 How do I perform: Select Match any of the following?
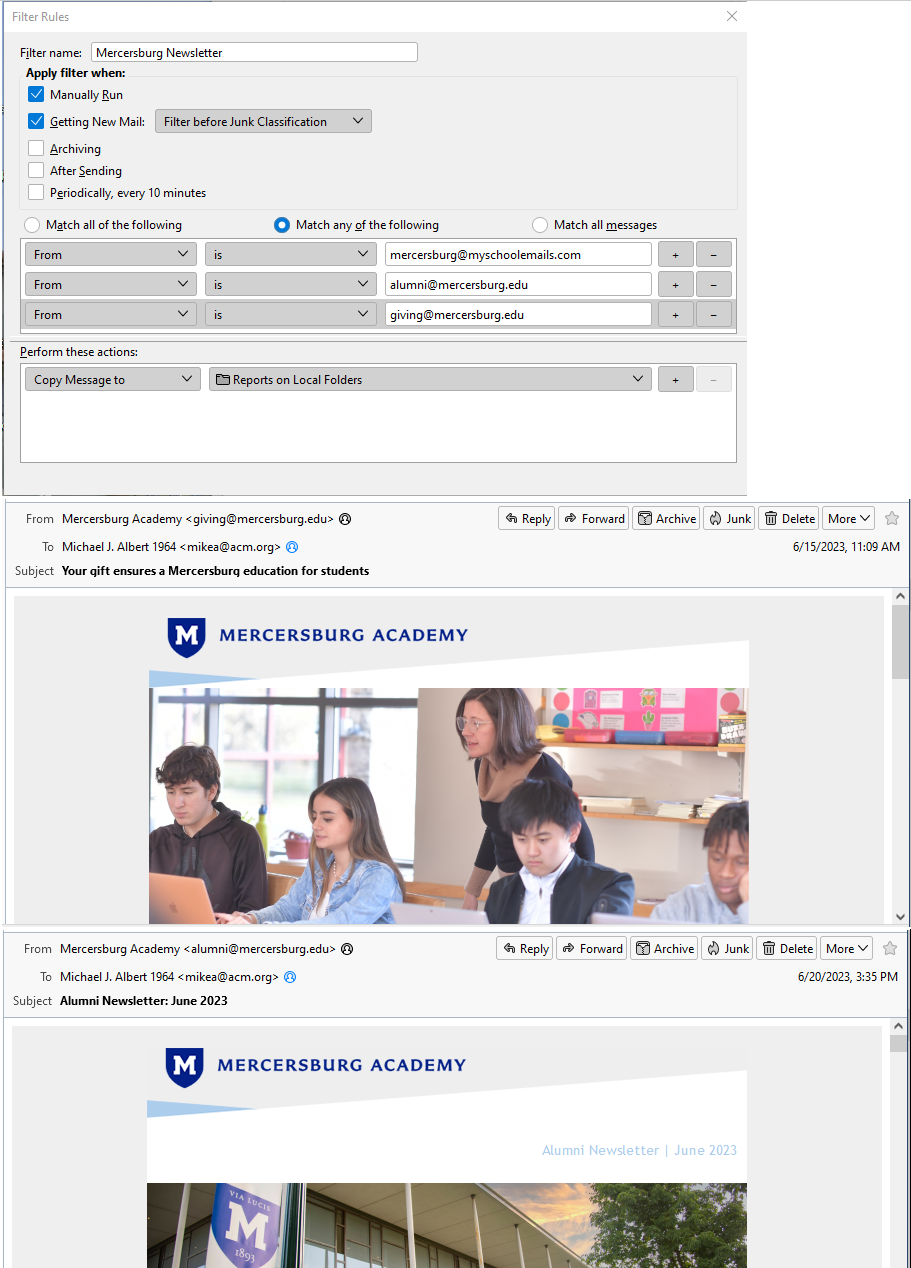[x=282, y=225]
